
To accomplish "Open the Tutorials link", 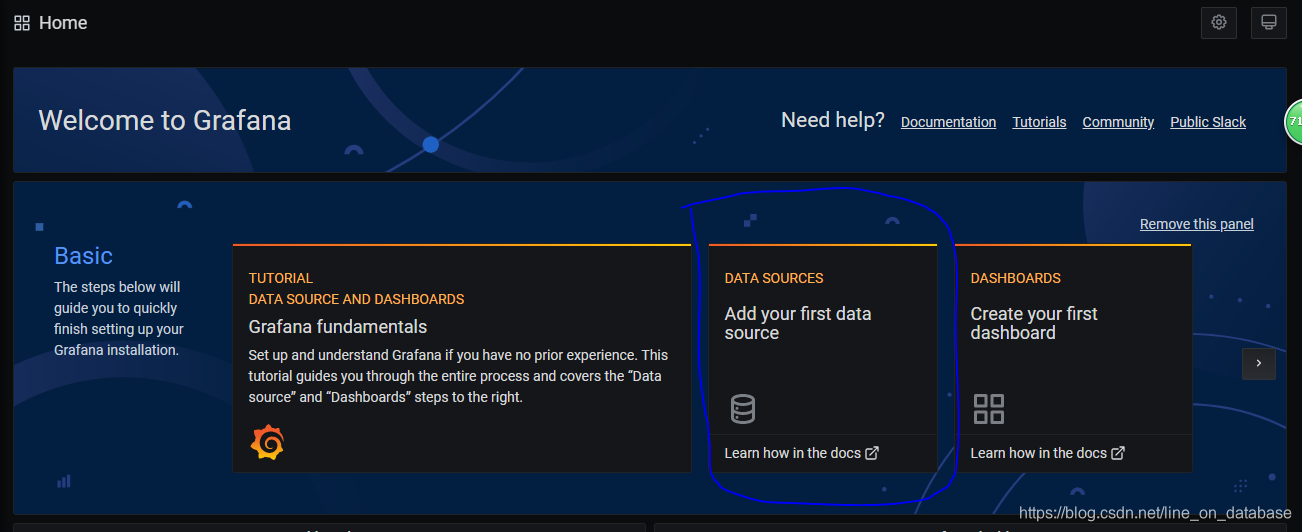I will point(1039,122).
